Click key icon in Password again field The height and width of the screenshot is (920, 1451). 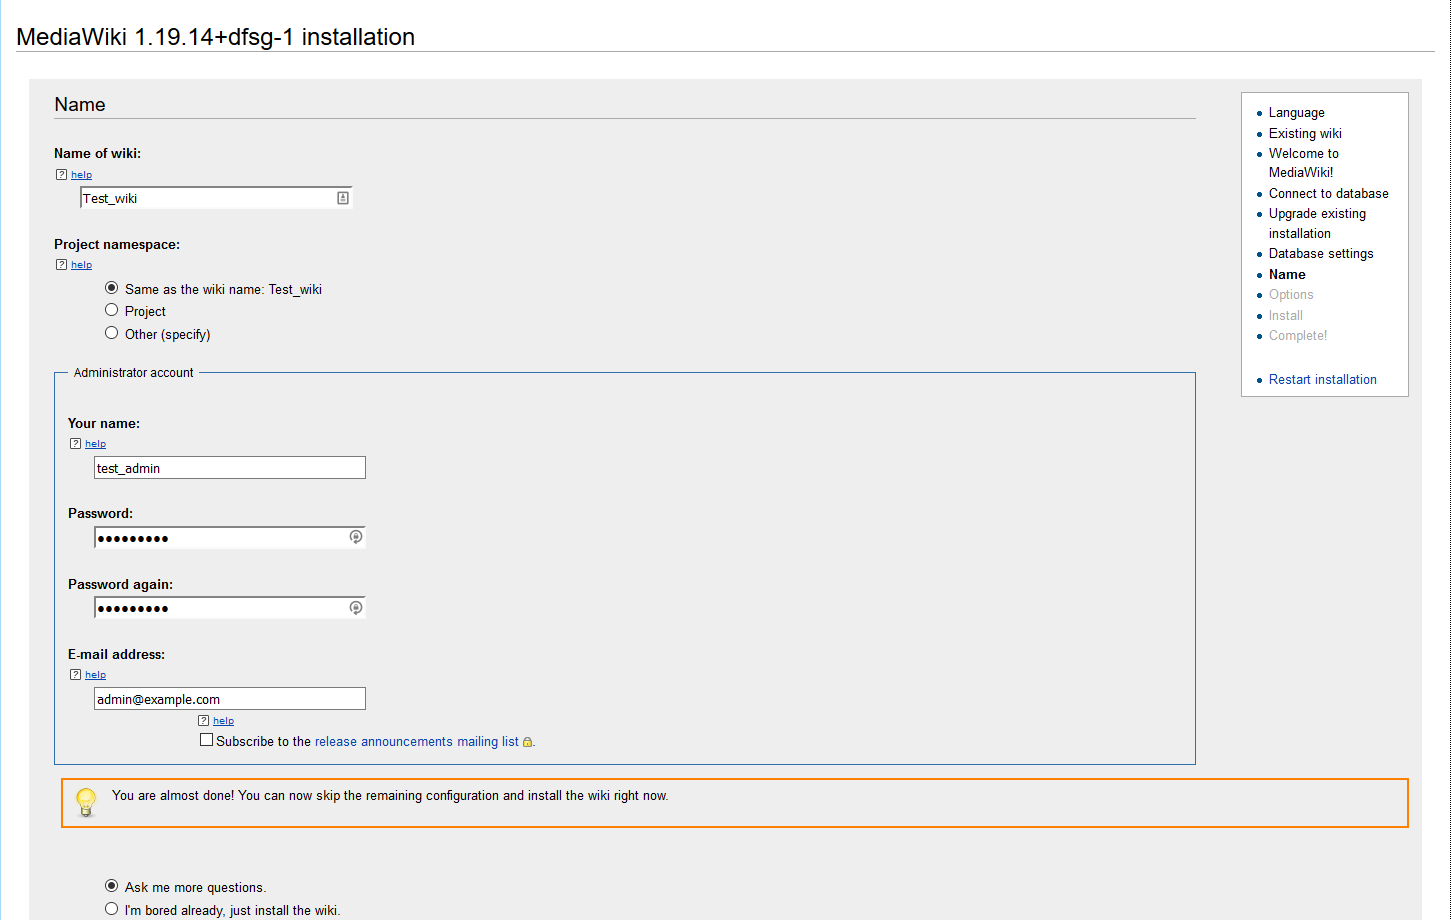pos(356,608)
